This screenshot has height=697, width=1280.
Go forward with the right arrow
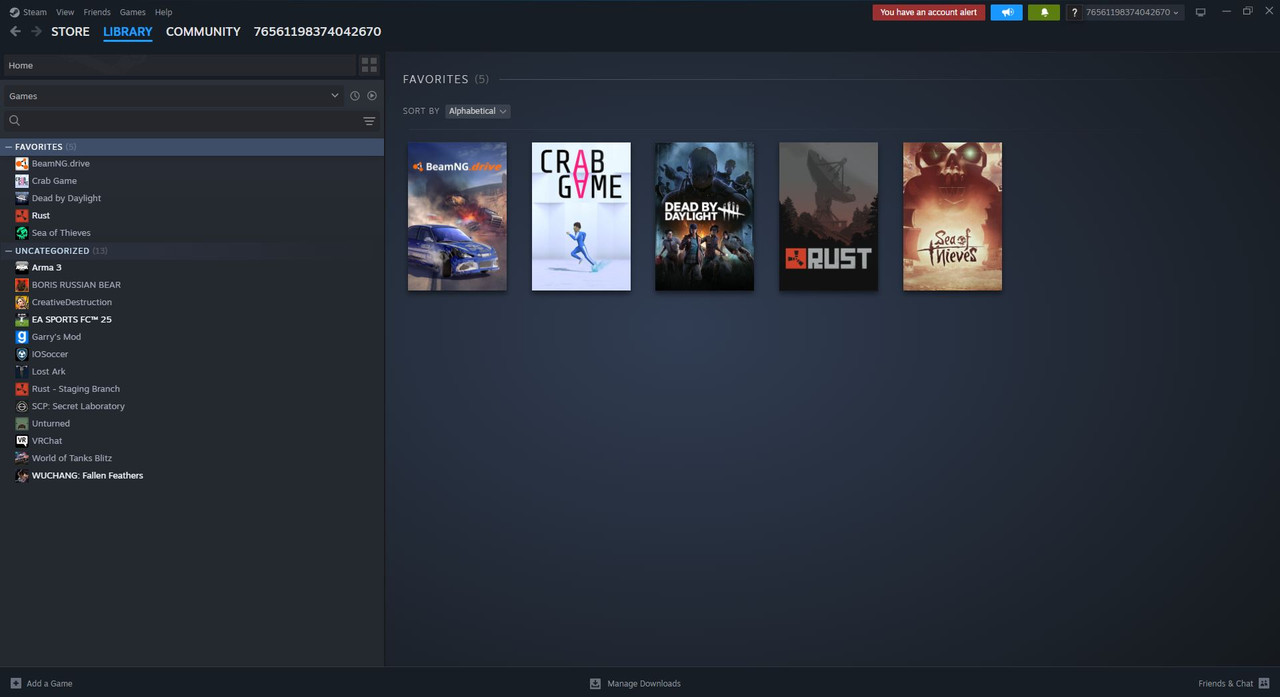tap(36, 32)
